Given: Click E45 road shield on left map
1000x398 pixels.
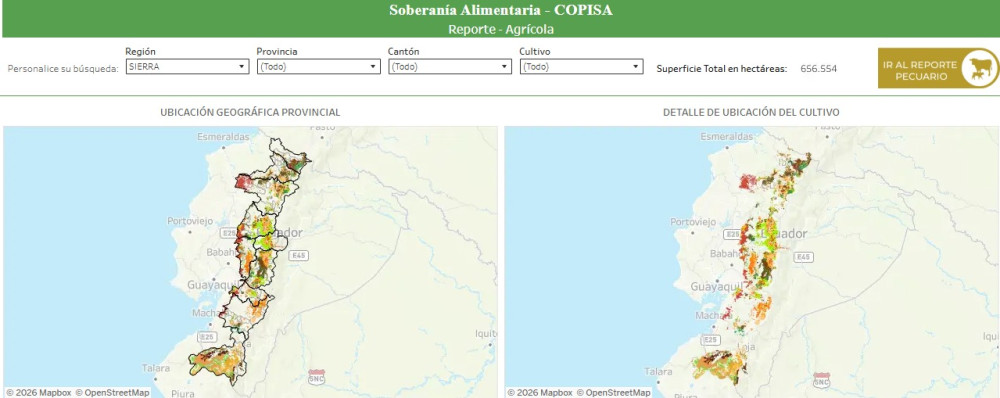Looking at the screenshot, I should (x=298, y=256).
